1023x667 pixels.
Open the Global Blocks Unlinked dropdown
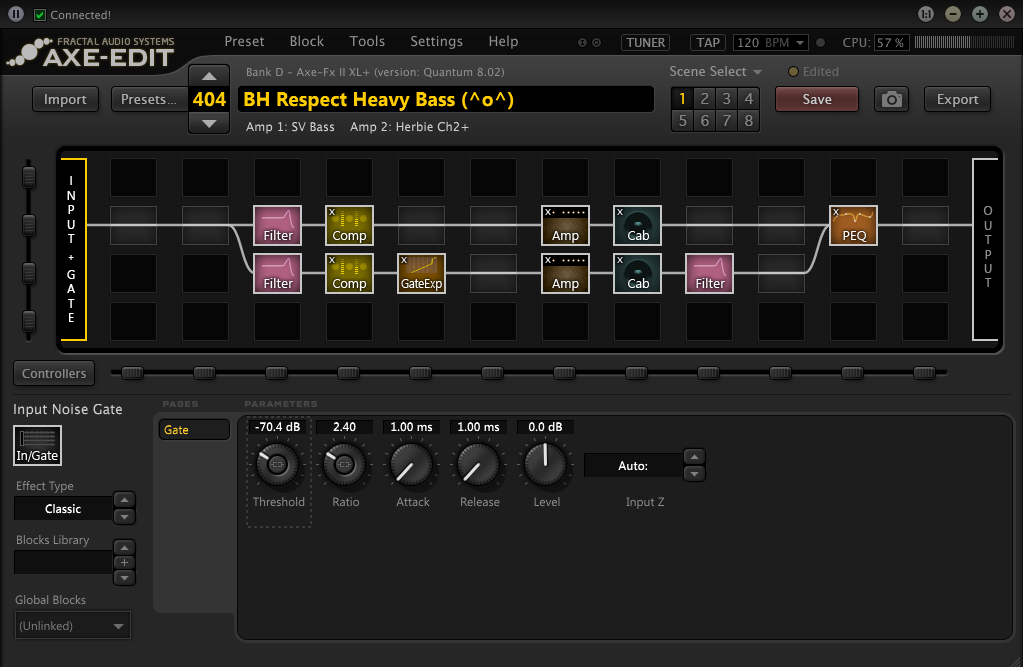pyautogui.click(x=72, y=626)
